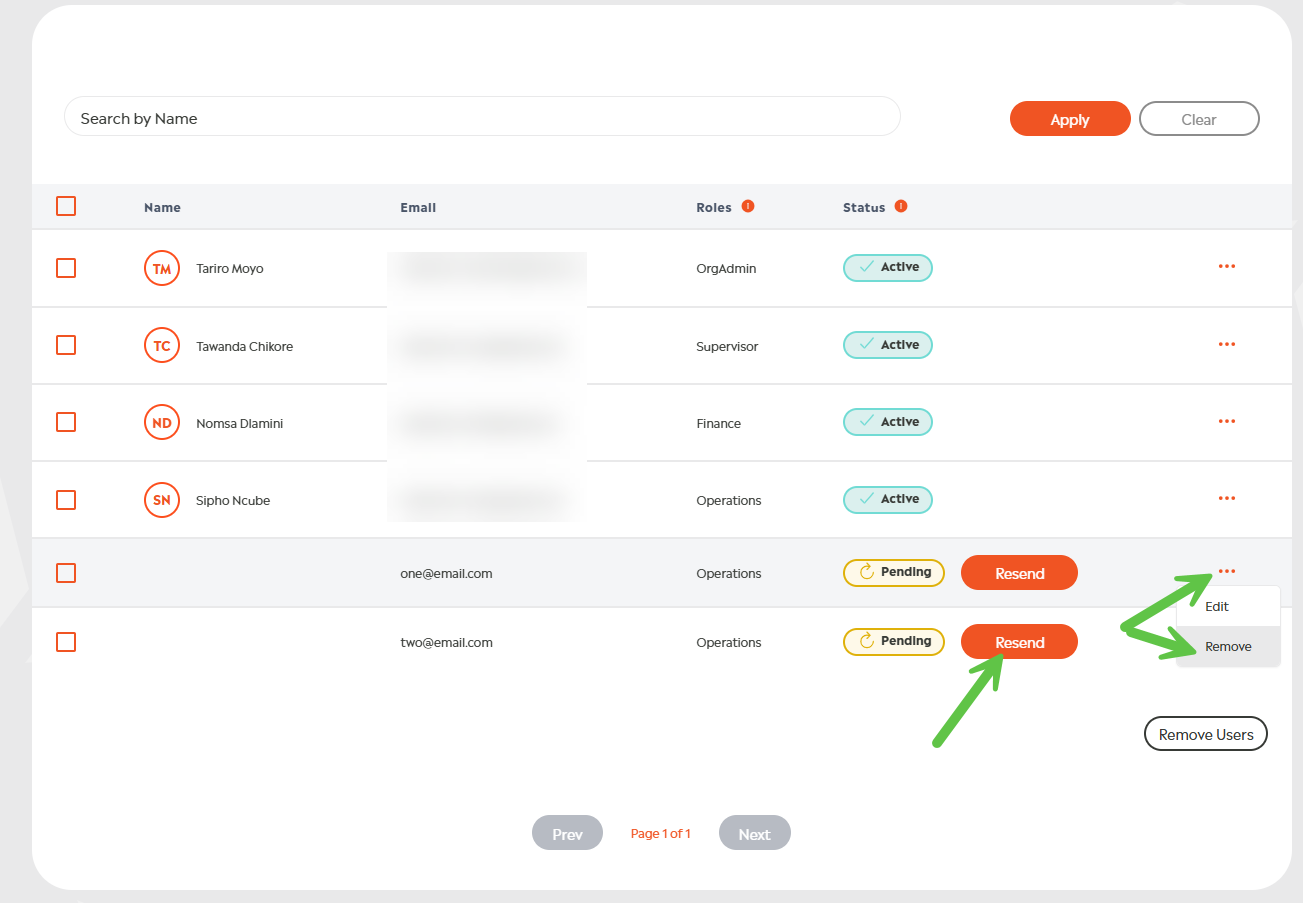
Task: Click the SN avatar for Sipho Ncube
Action: point(162,500)
